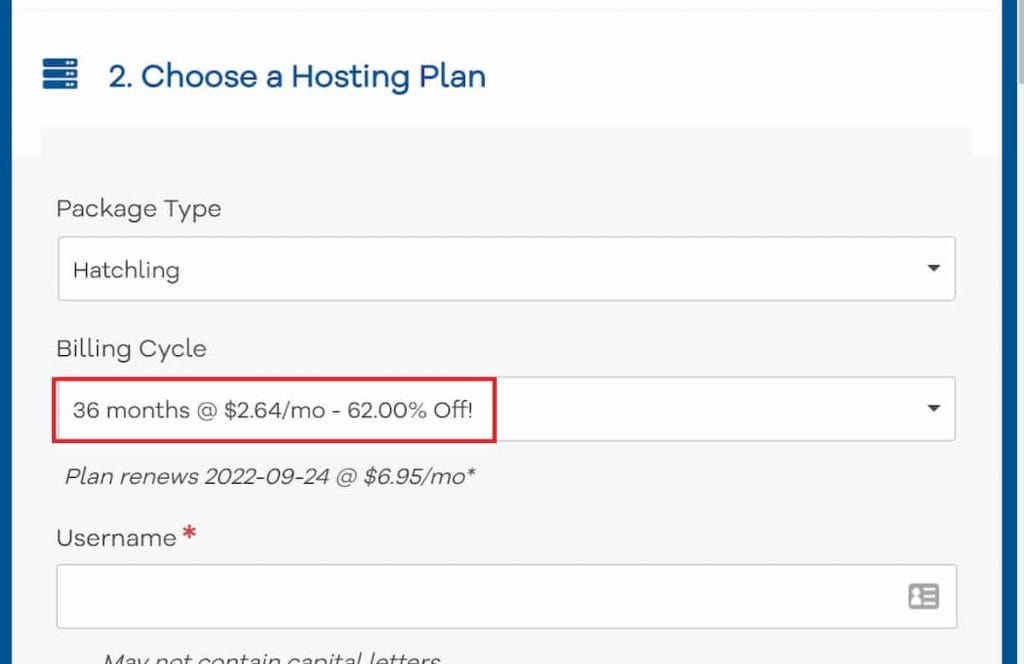Click the Package Type label
This screenshot has width=1024, height=664.
click(139, 209)
